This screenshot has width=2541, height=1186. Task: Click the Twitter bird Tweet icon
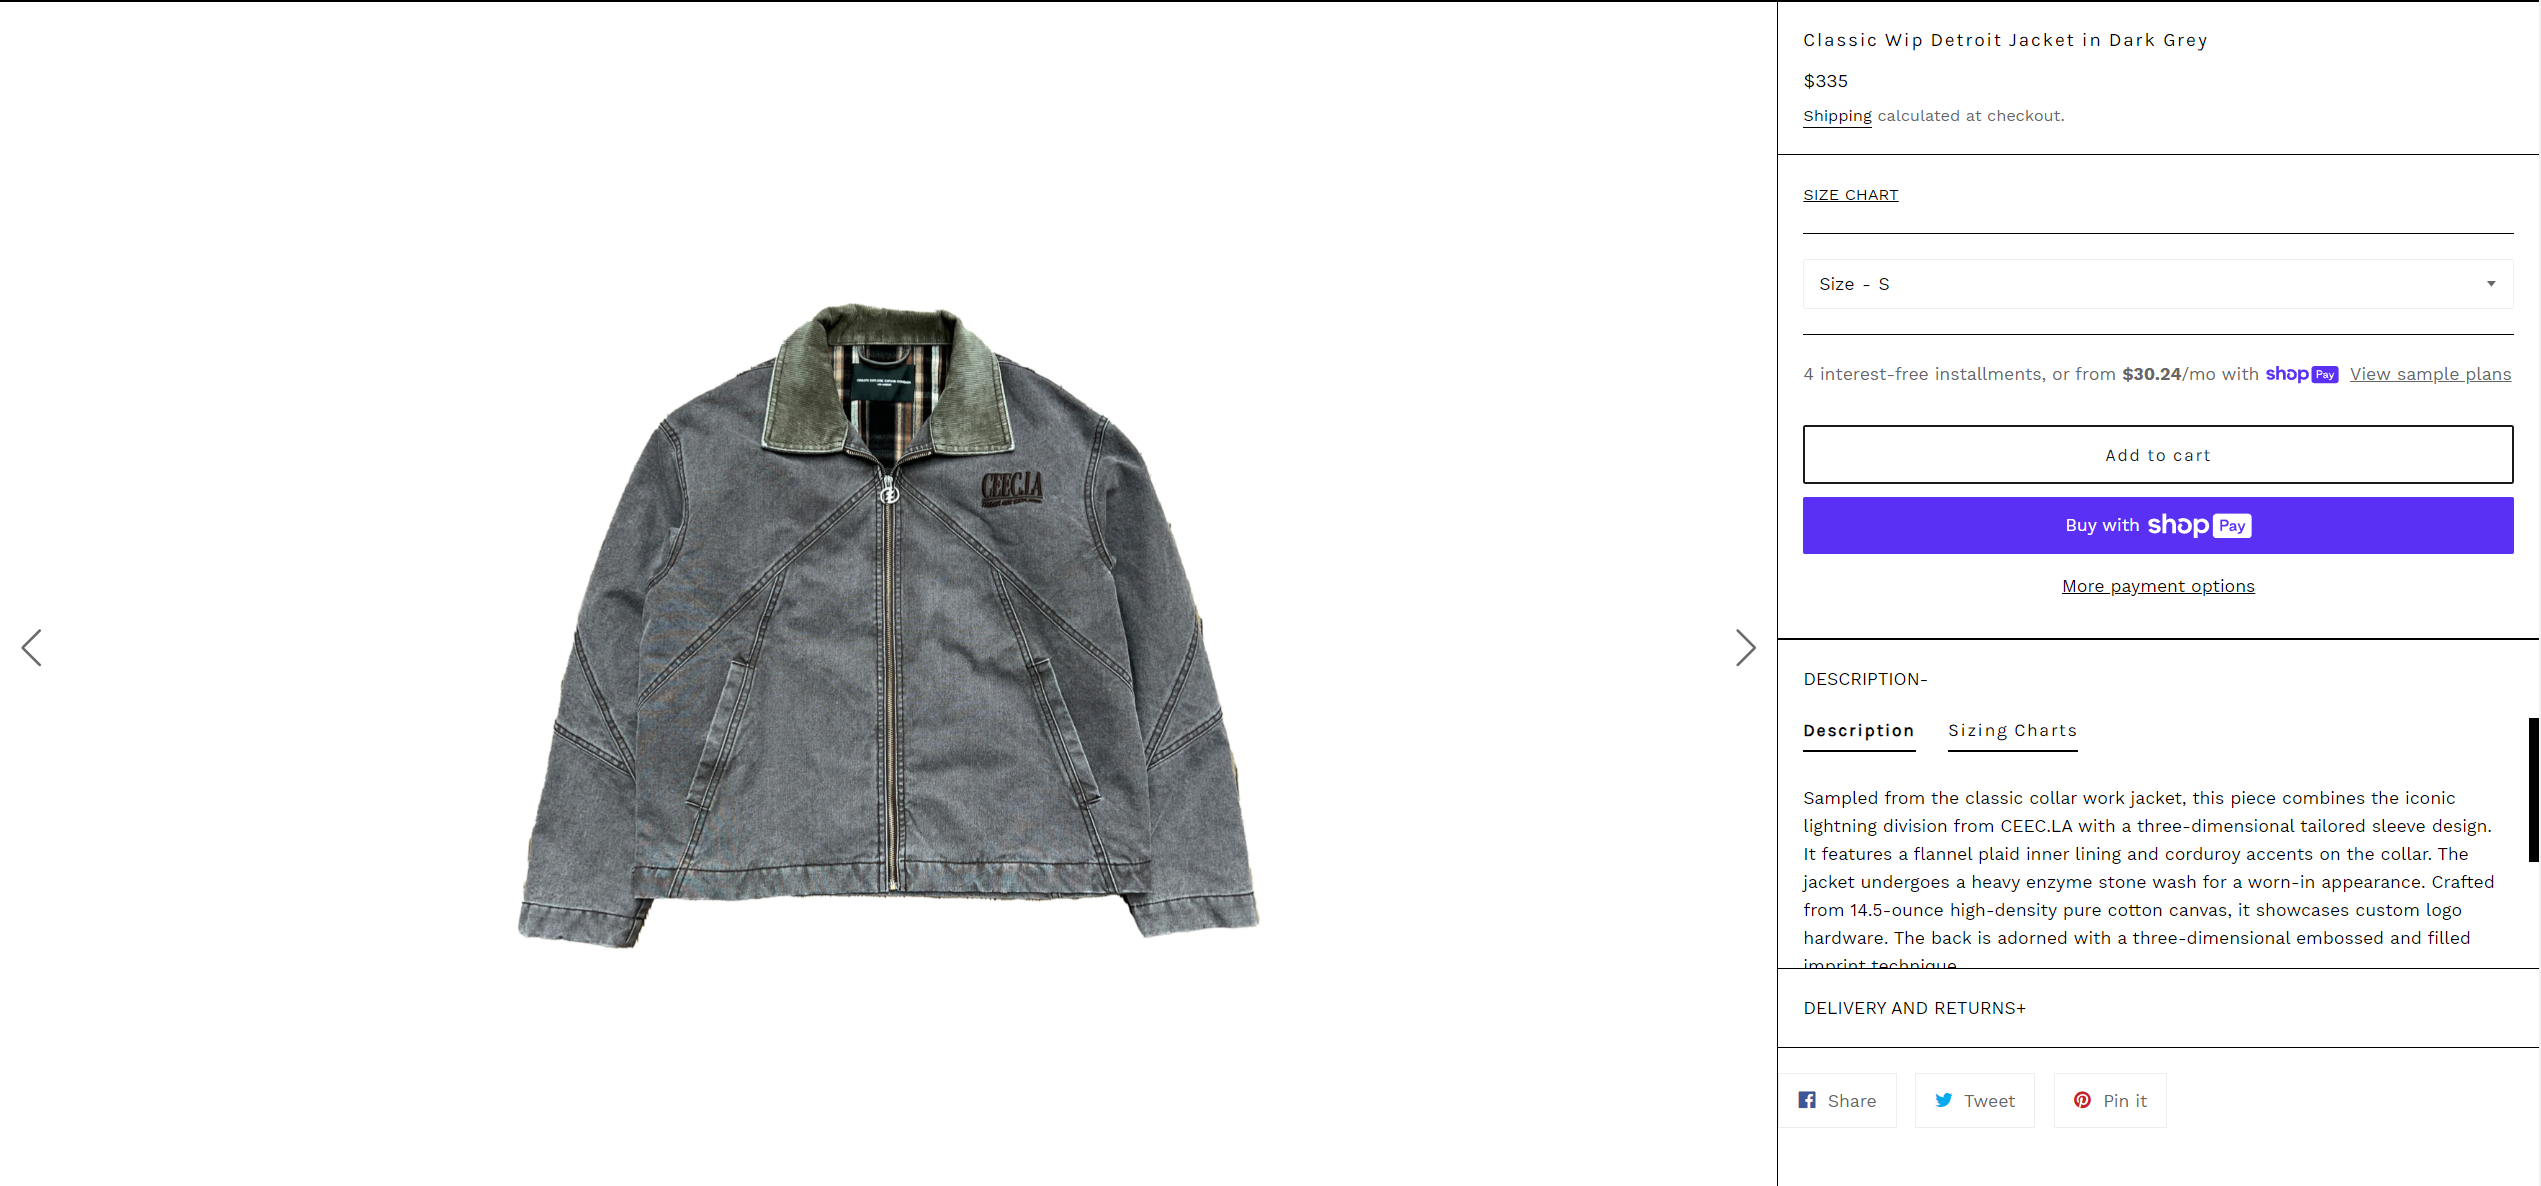pyautogui.click(x=1943, y=1100)
